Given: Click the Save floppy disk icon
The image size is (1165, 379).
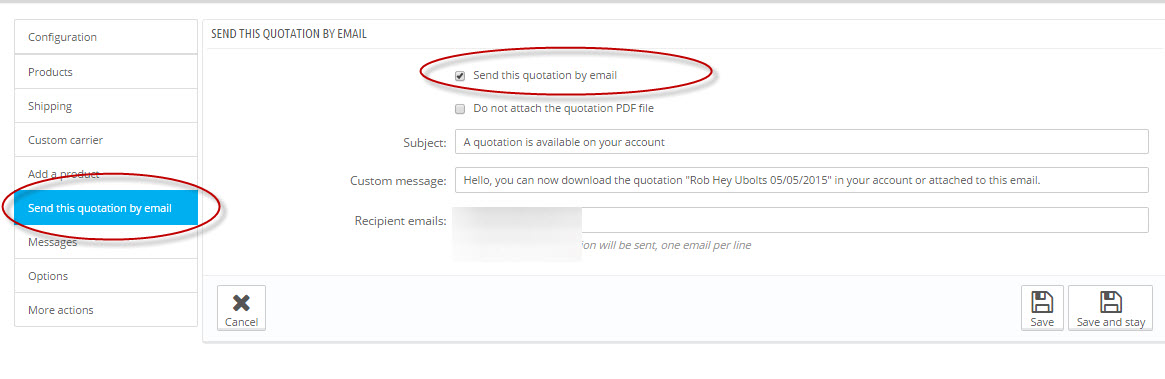Looking at the screenshot, I should [1042, 302].
